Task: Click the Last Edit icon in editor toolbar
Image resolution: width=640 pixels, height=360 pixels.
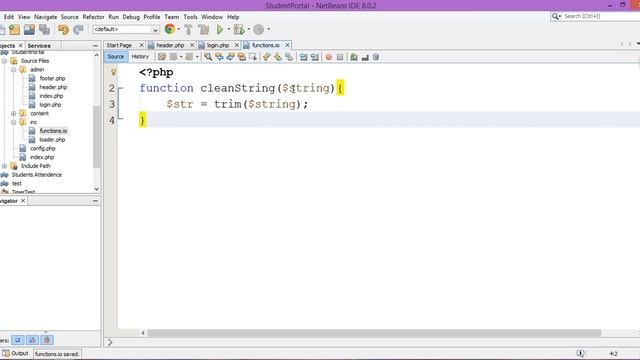Action: point(162,57)
